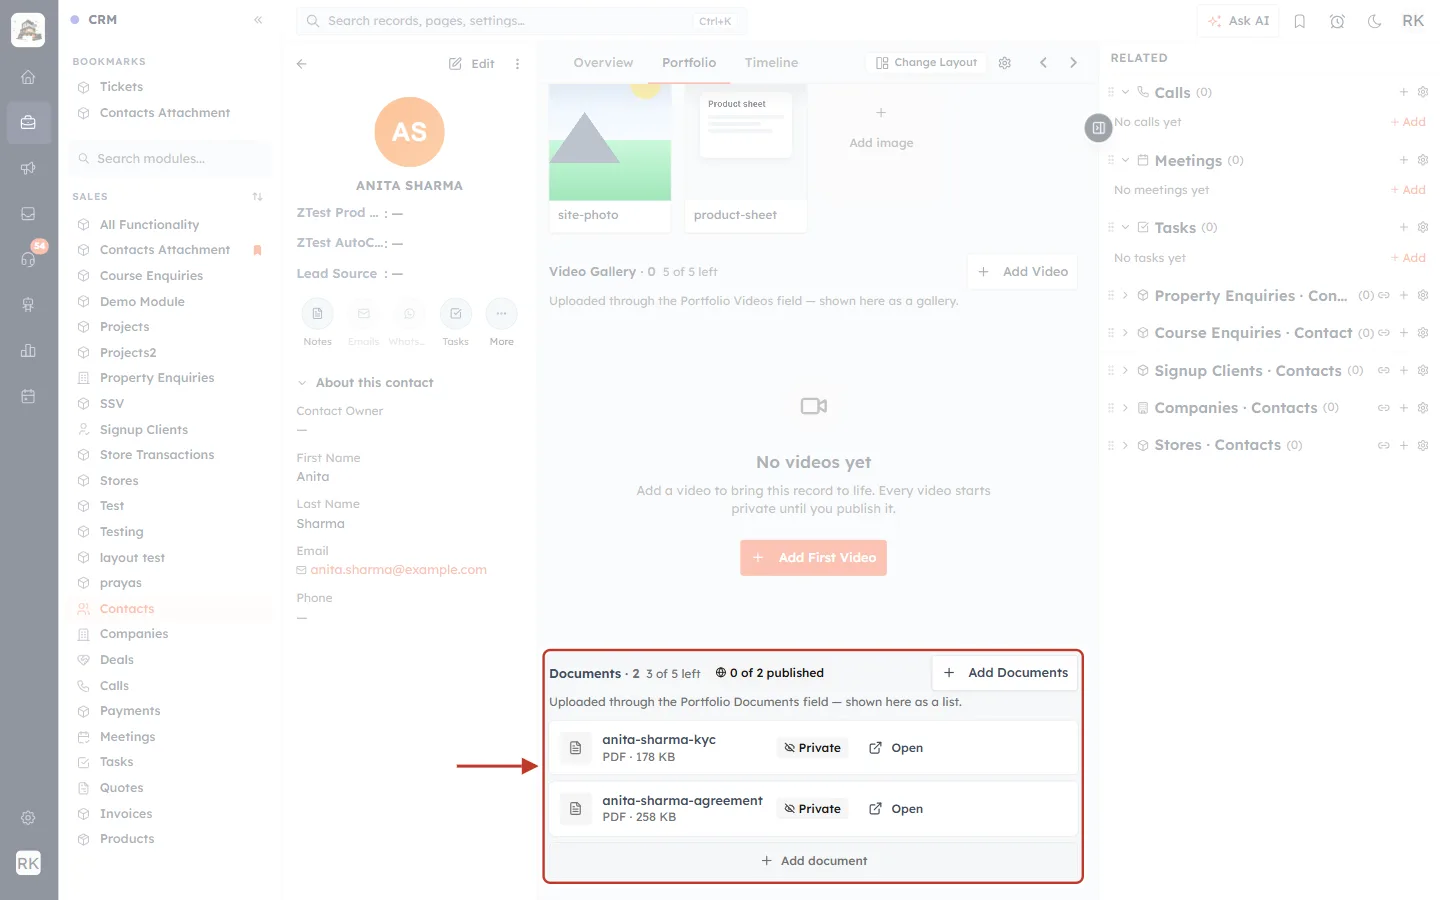Switch to the Timeline tab
1440x900 pixels.
coord(771,63)
